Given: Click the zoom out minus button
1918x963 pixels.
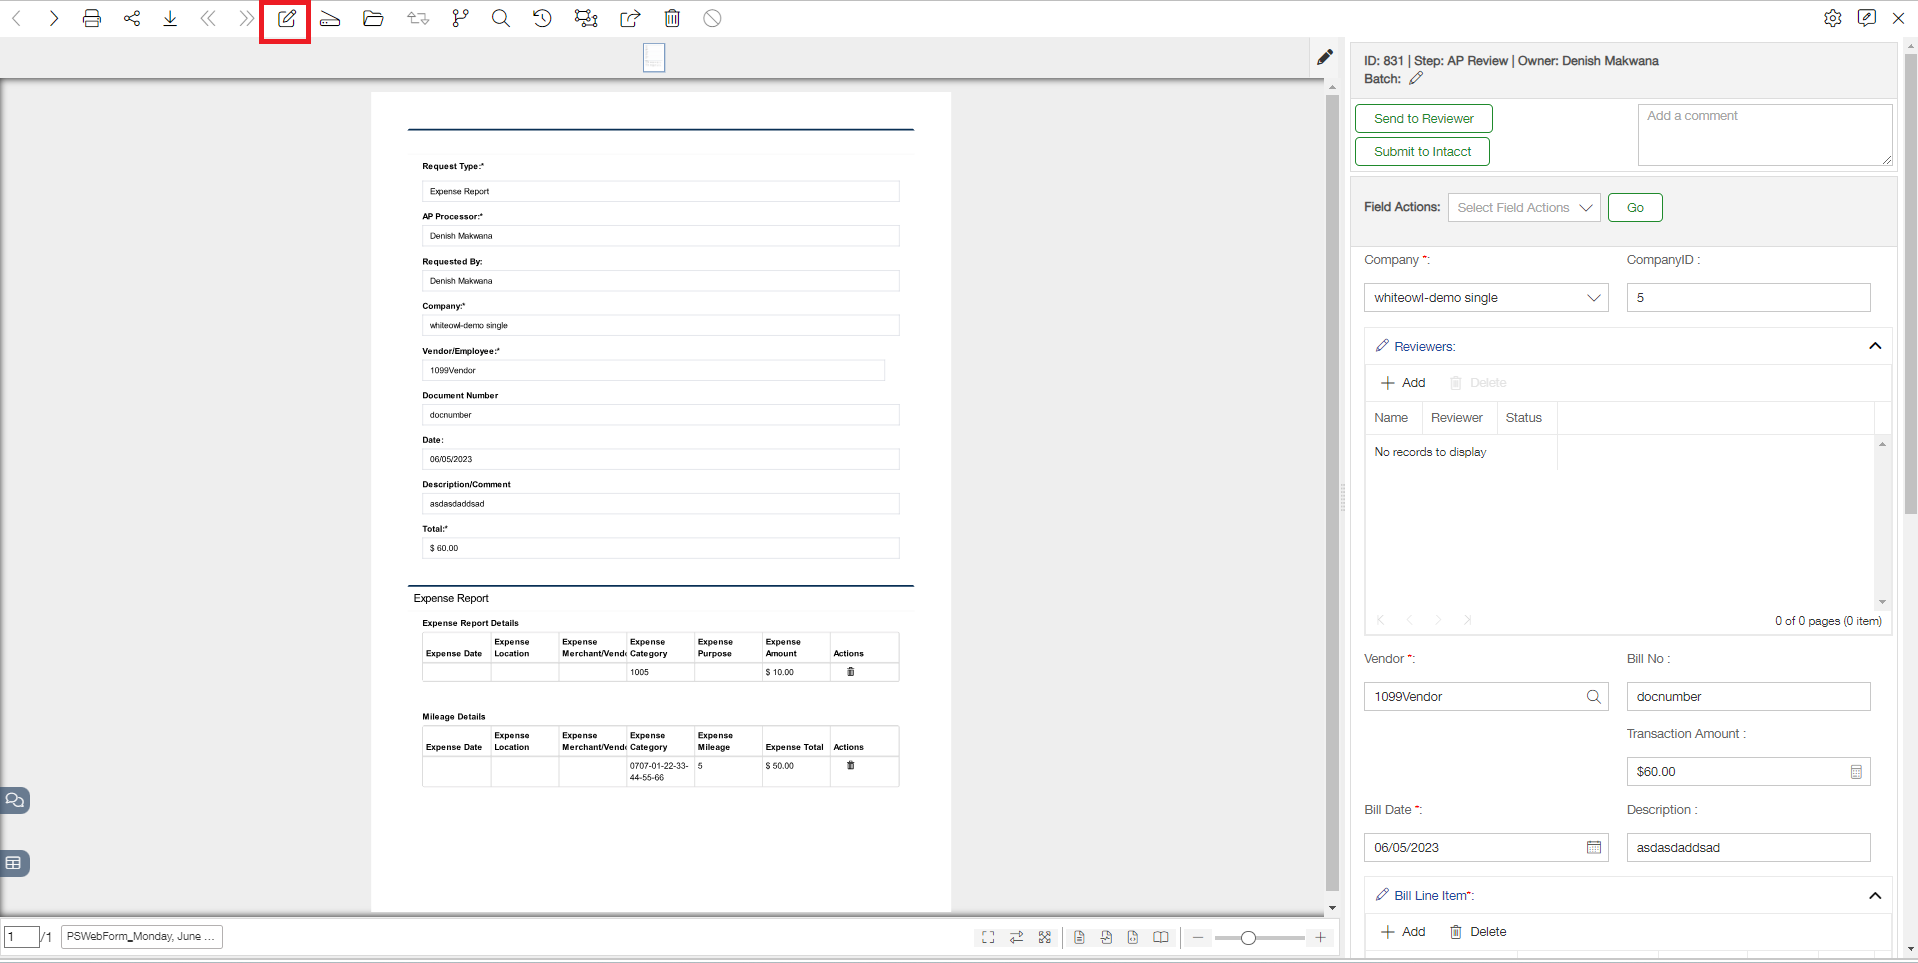Looking at the screenshot, I should point(1198,937).
